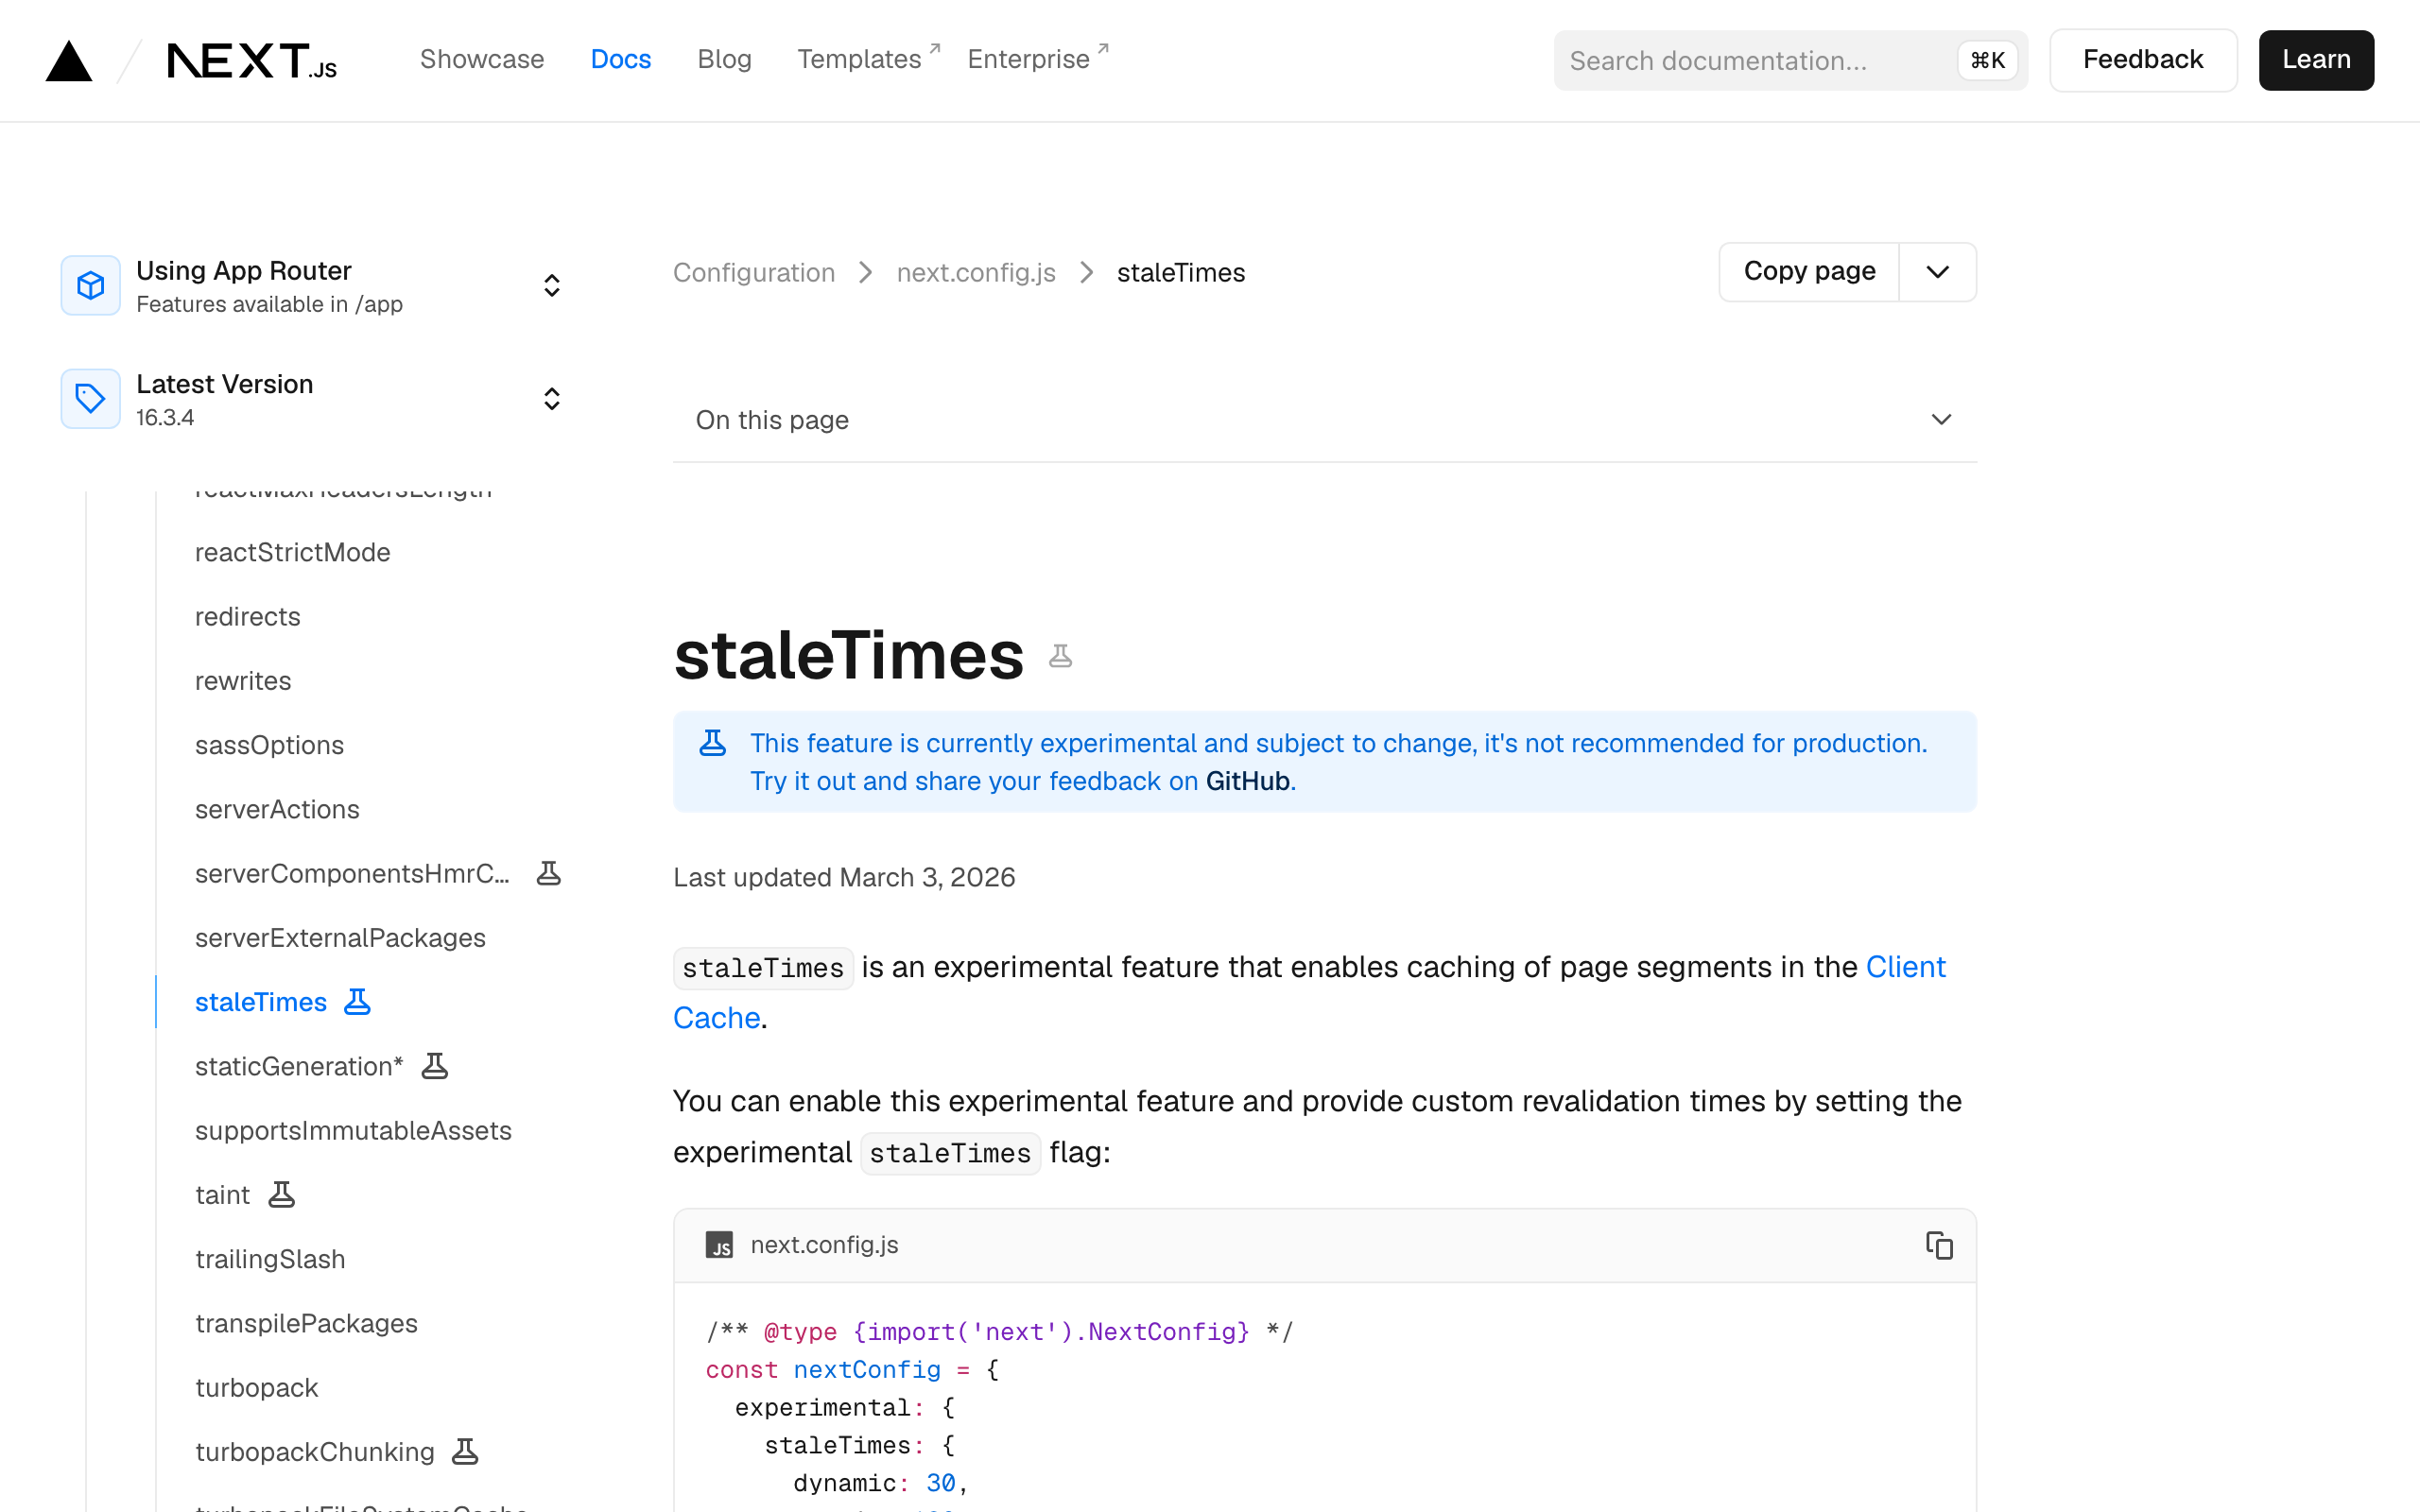Select rewrites in the sidebar
The image size is (2420, 1512).
click(243, 681)
